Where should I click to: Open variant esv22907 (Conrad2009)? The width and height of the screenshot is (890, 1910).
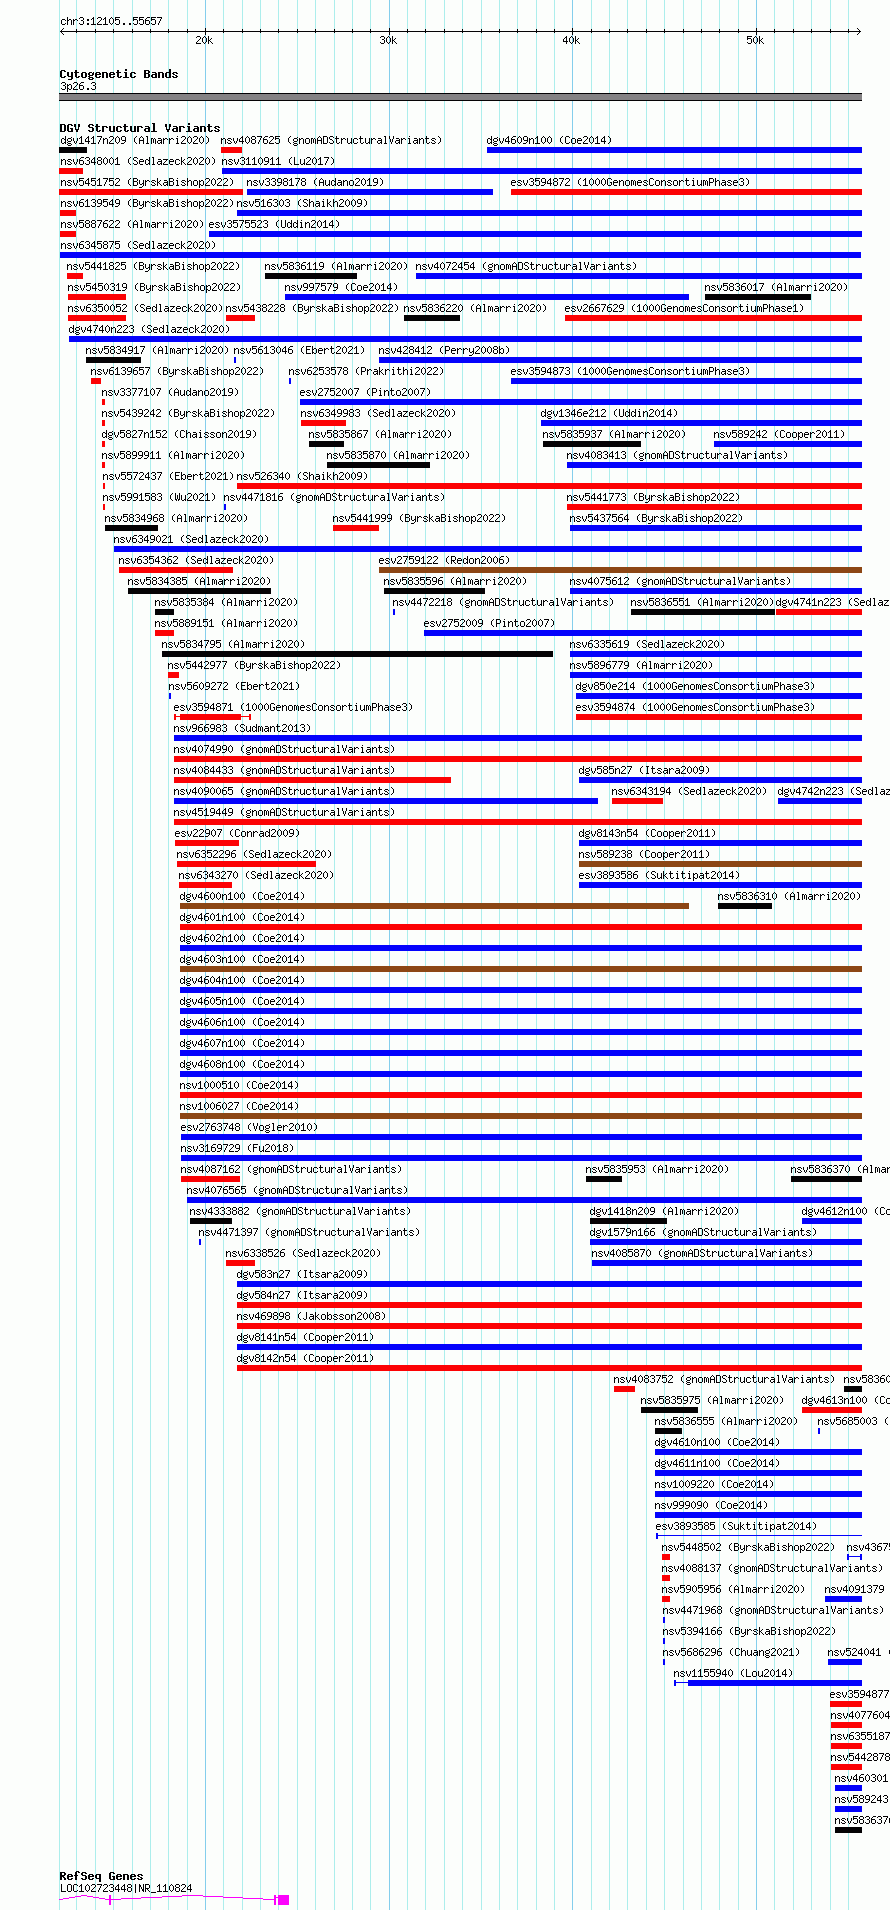[237, 833]
